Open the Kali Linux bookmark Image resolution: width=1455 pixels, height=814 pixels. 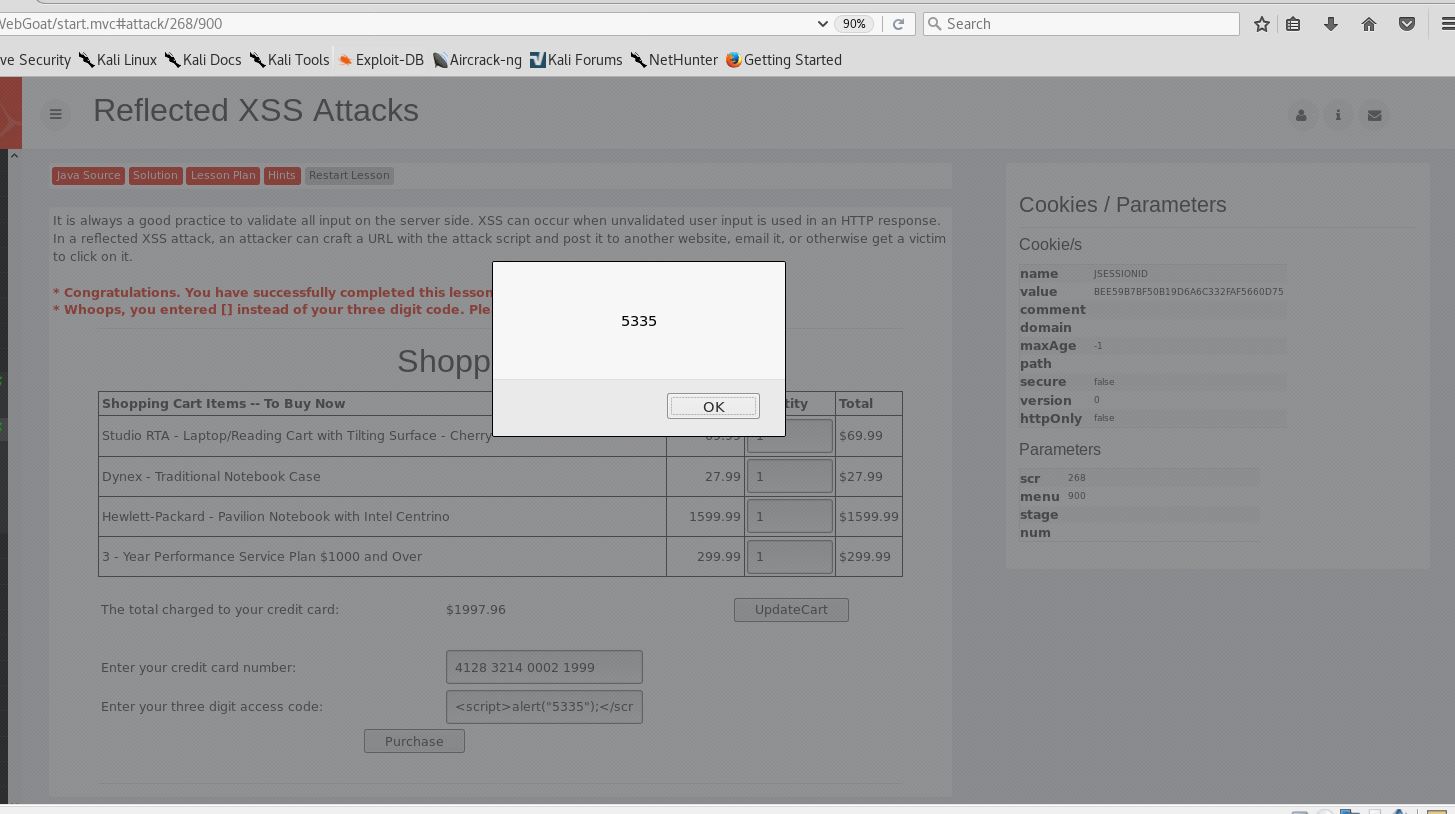pyautogui.click(x=118, y=60)
